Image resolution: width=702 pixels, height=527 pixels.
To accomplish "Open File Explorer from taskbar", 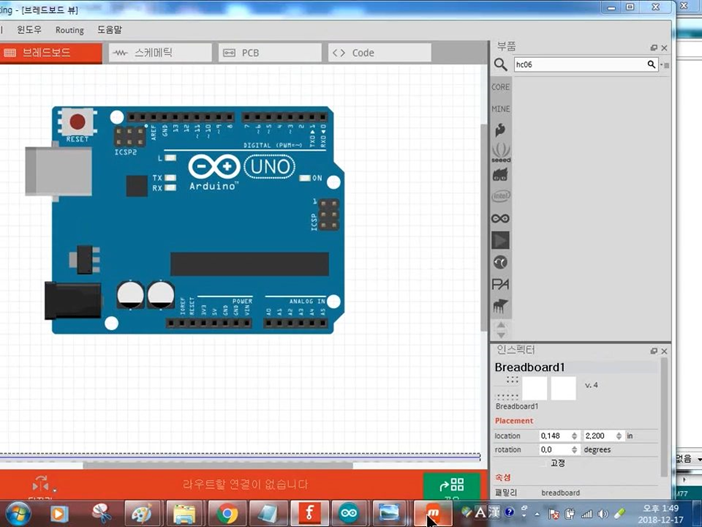I will 184,514.
